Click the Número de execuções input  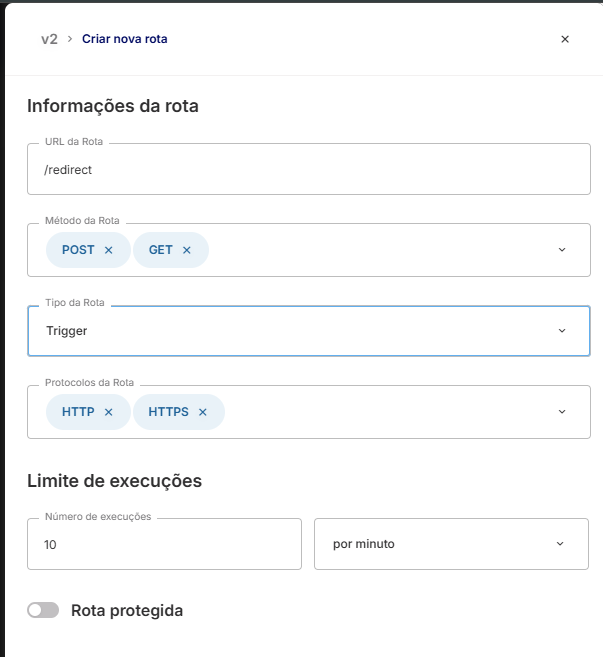tap(164, 544)
